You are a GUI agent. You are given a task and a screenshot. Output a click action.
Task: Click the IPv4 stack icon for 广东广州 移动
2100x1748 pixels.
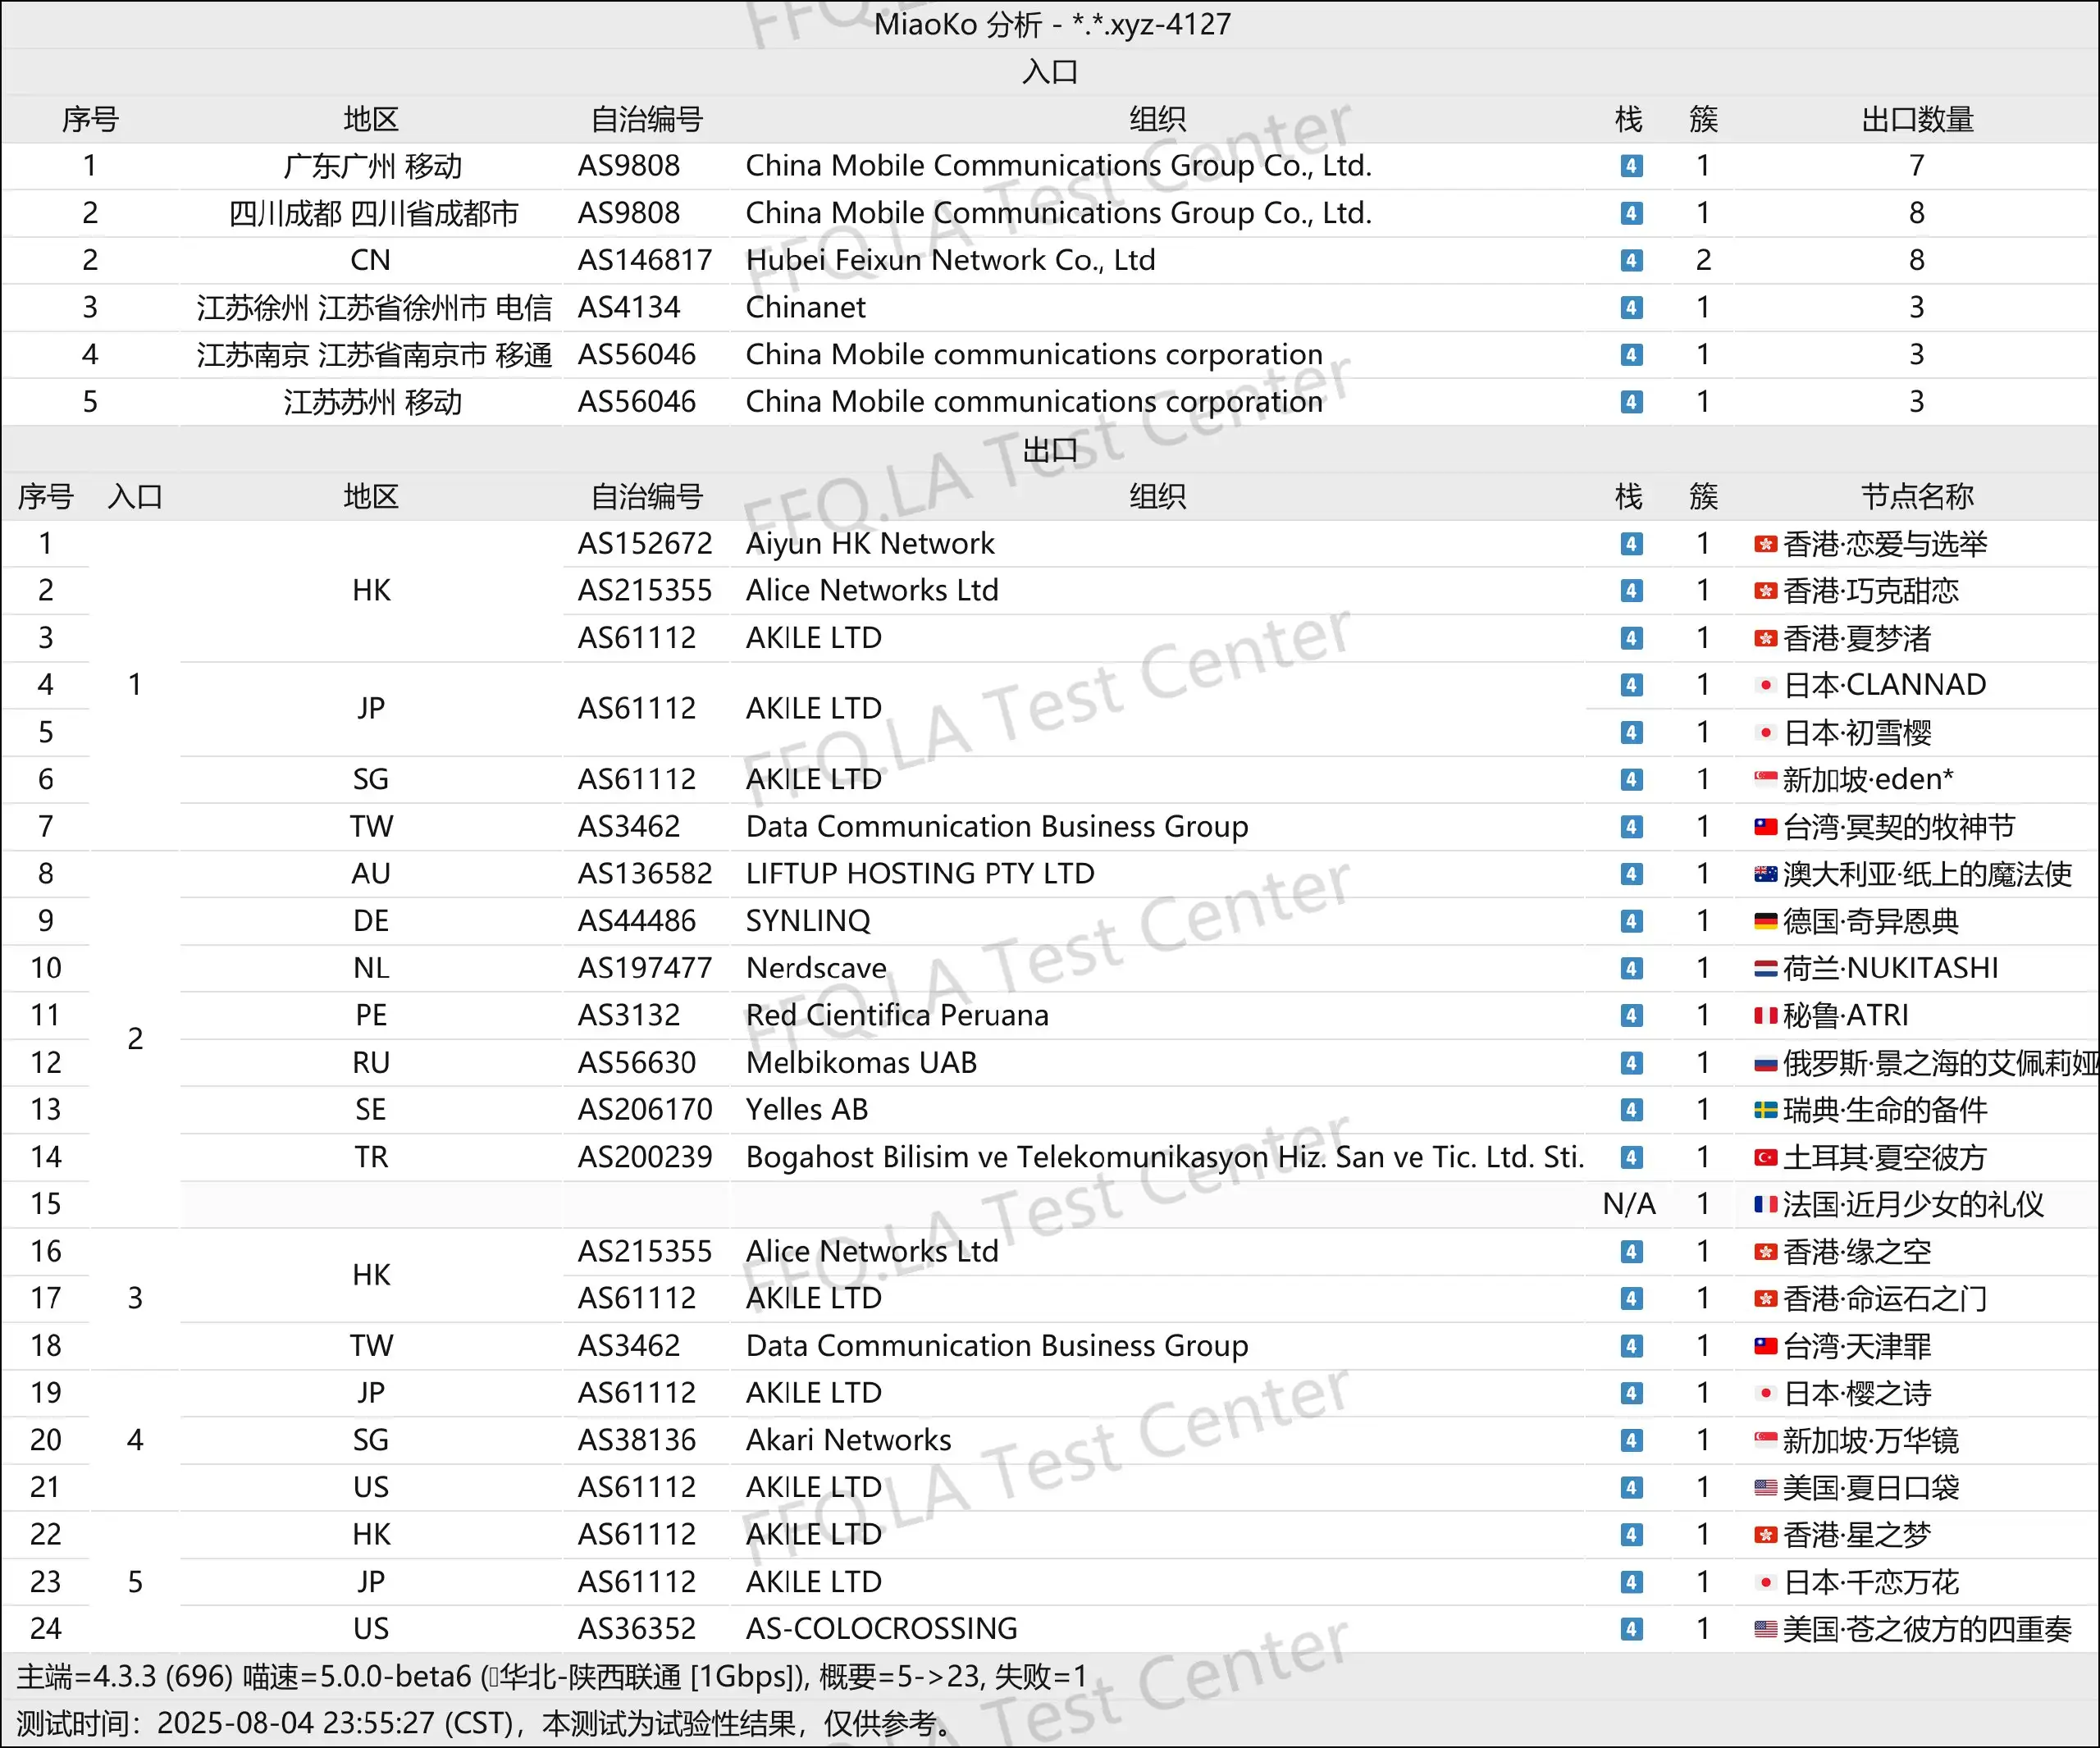pyautogui.click(x=1631, y=166)
